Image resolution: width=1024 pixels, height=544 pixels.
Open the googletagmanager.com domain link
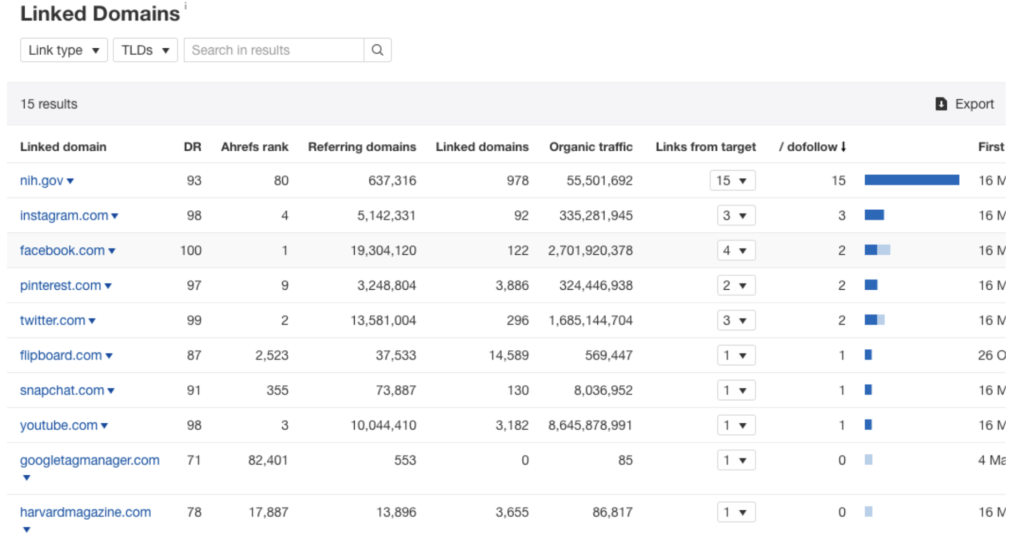89,460
